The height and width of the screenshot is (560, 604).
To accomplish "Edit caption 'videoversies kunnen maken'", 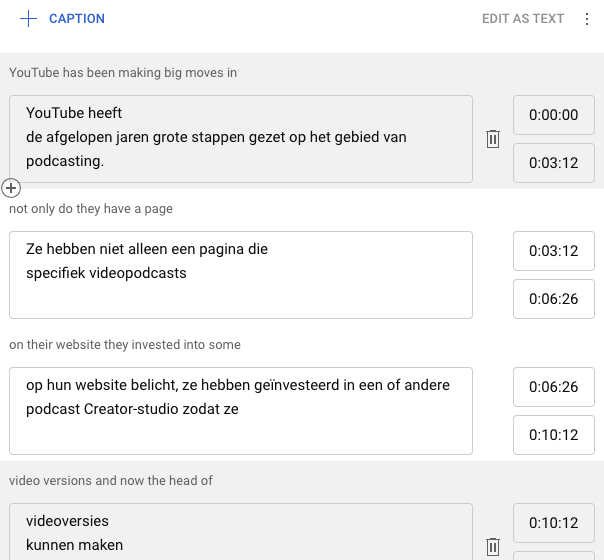I will point(241,532).
